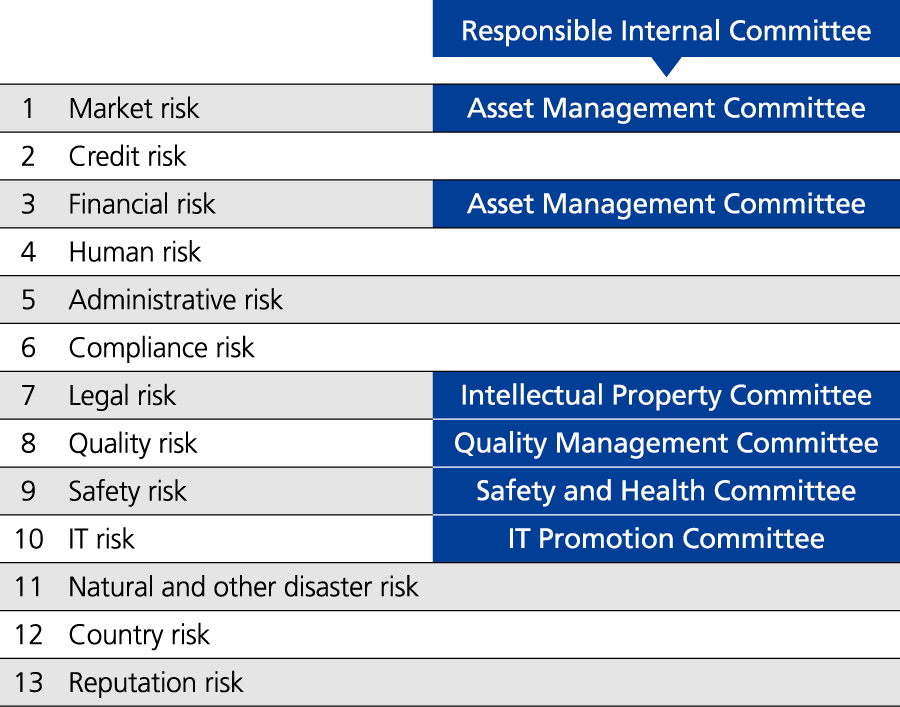Click the Responsible Internal Committee header
Screen dimensions: 900x707
(x=666, y=29)
